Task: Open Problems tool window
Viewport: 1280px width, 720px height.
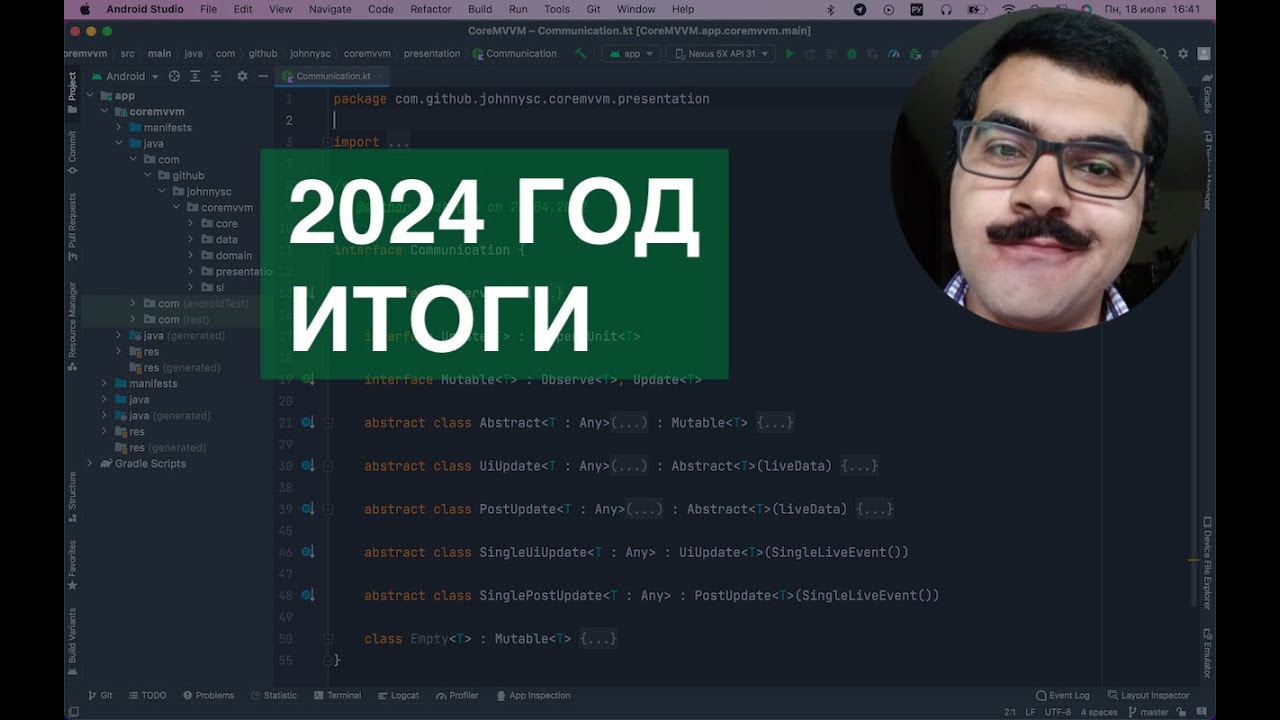Action: pos(207,696)
